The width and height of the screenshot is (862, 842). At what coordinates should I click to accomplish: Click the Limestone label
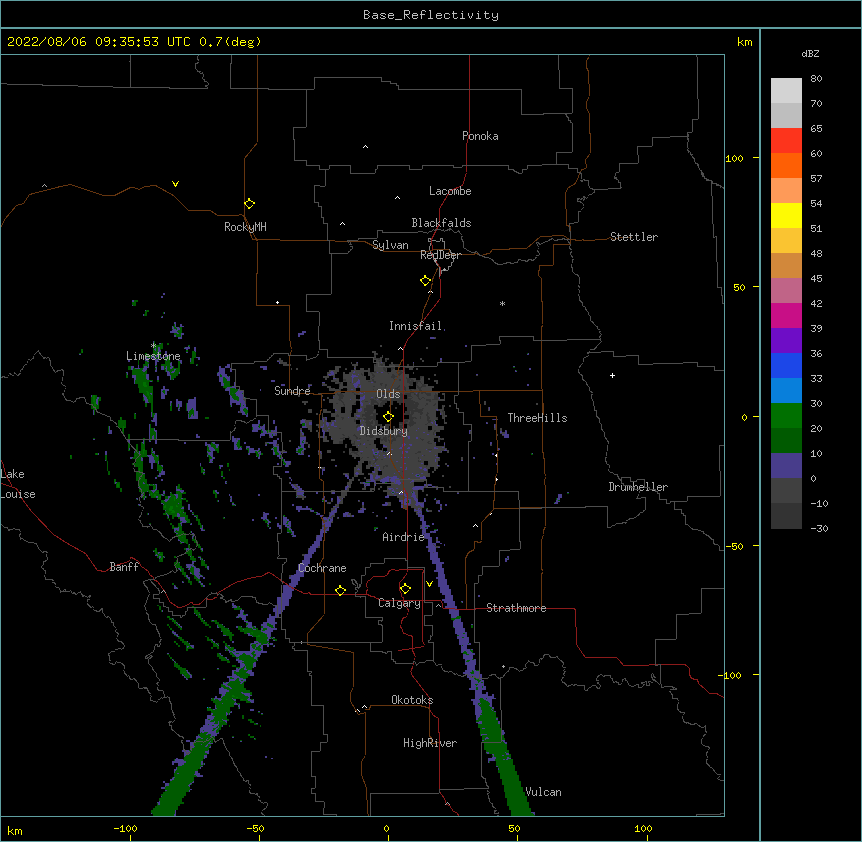point(153,356)
